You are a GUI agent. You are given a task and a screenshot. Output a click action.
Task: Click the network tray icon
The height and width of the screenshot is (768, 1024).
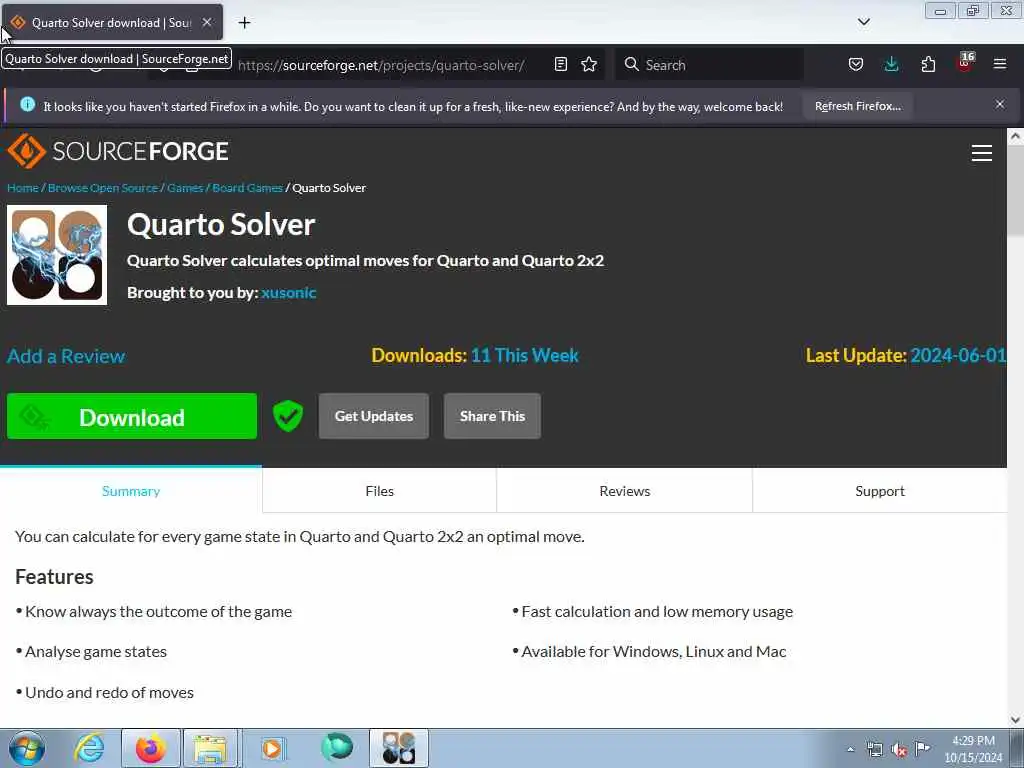point(874,750)
